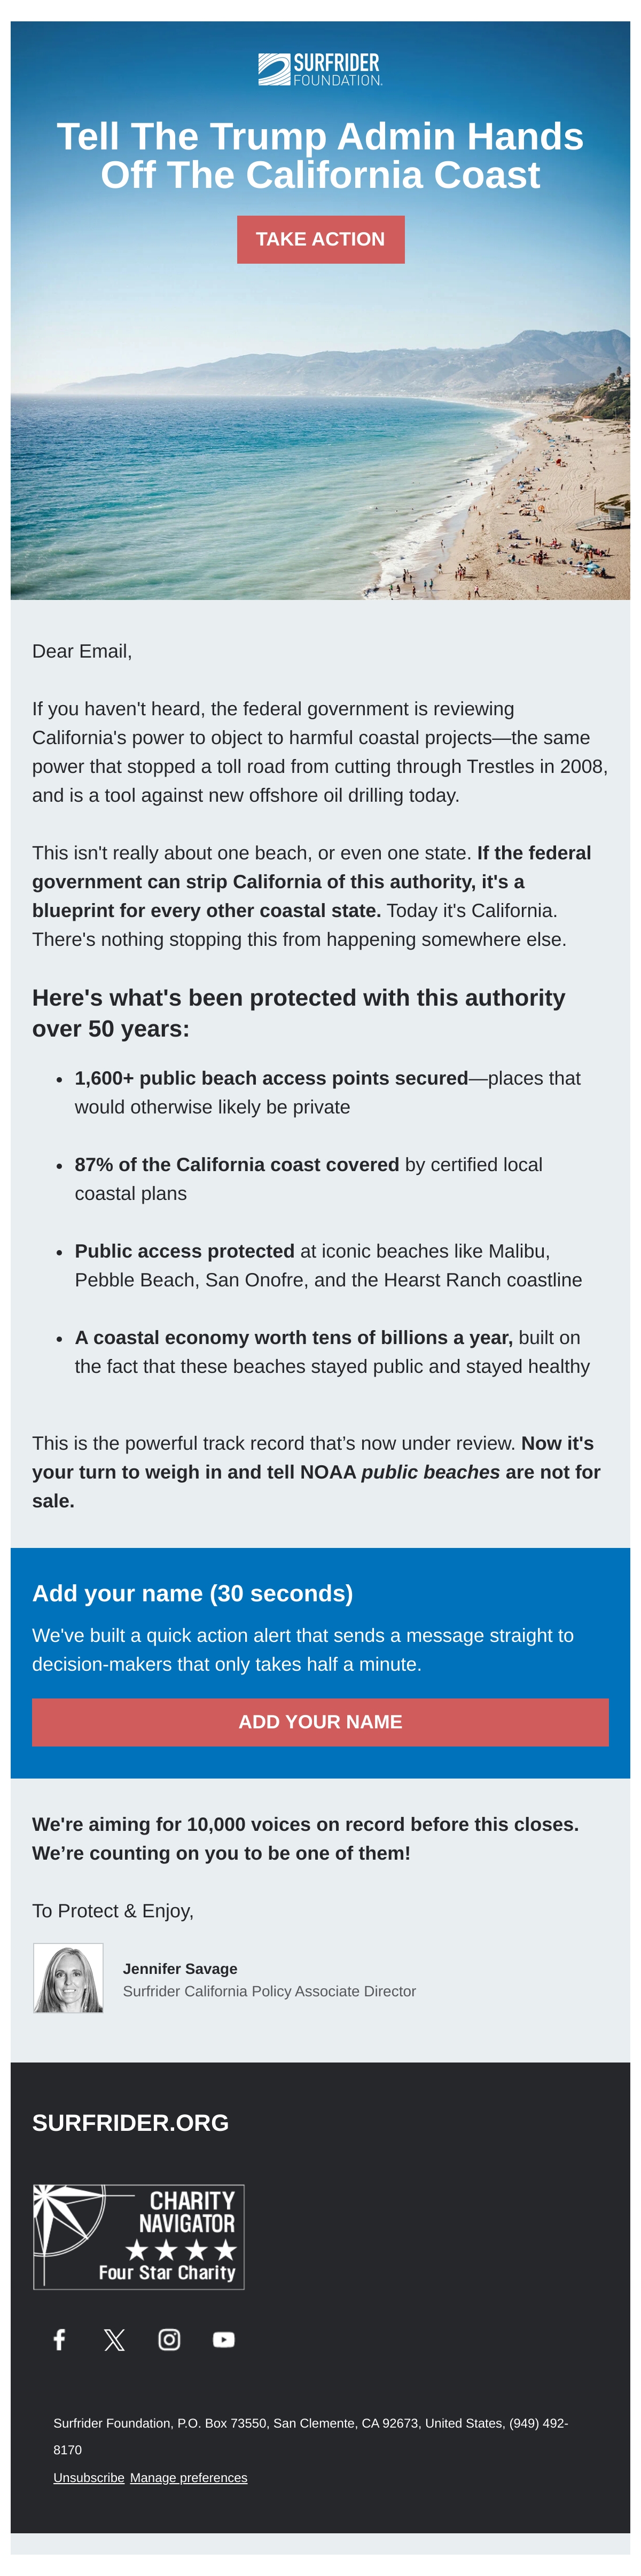This screenshot has height=2576, width=641.
Task: Open the Instagram icon in footer
Action: pos(169,2339)
